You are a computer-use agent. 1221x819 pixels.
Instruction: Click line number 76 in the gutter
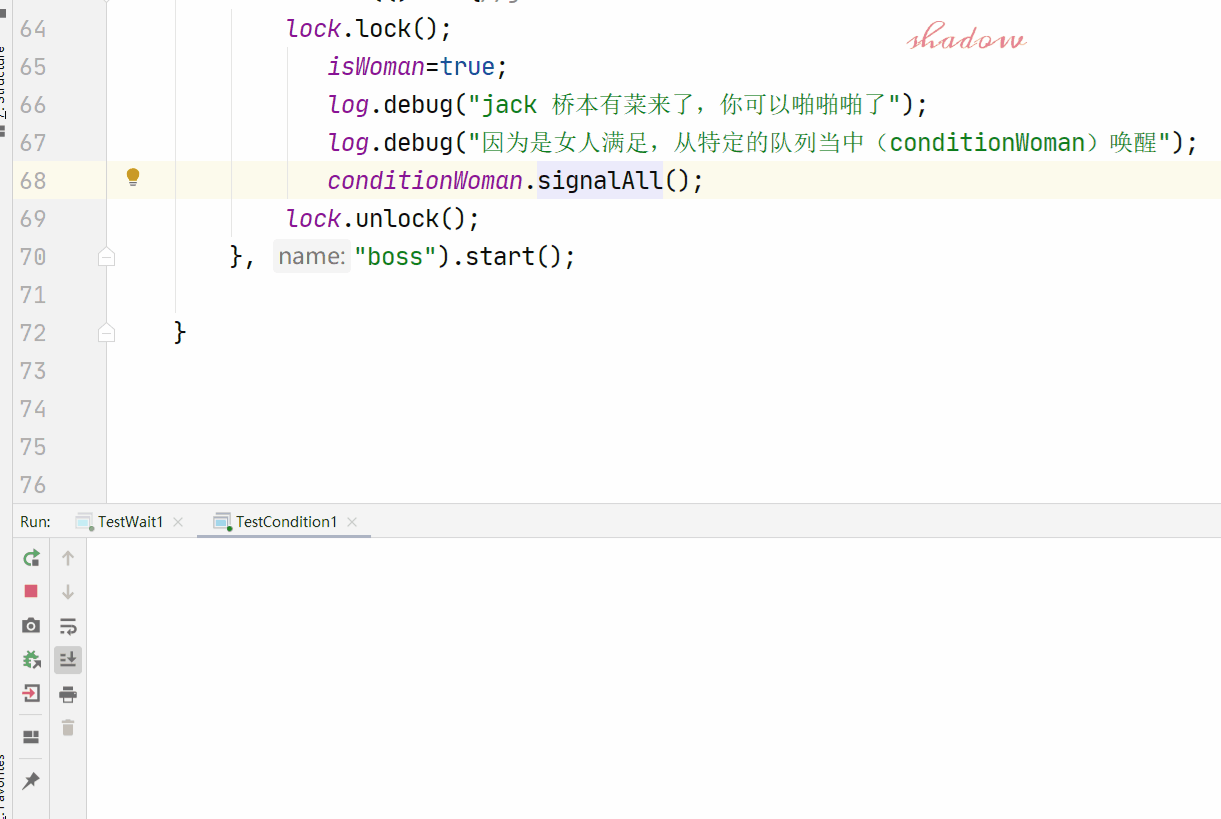click(x=33, y=485)
